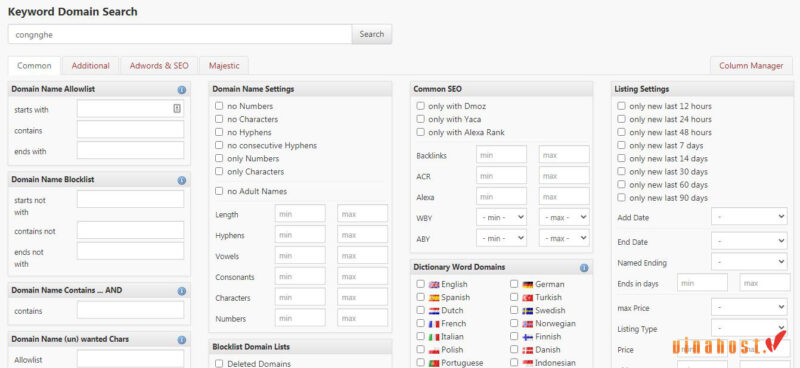Enable the German dictionary checkbox
The height and width of the screenshot is (368, 800).
[514, 284]
